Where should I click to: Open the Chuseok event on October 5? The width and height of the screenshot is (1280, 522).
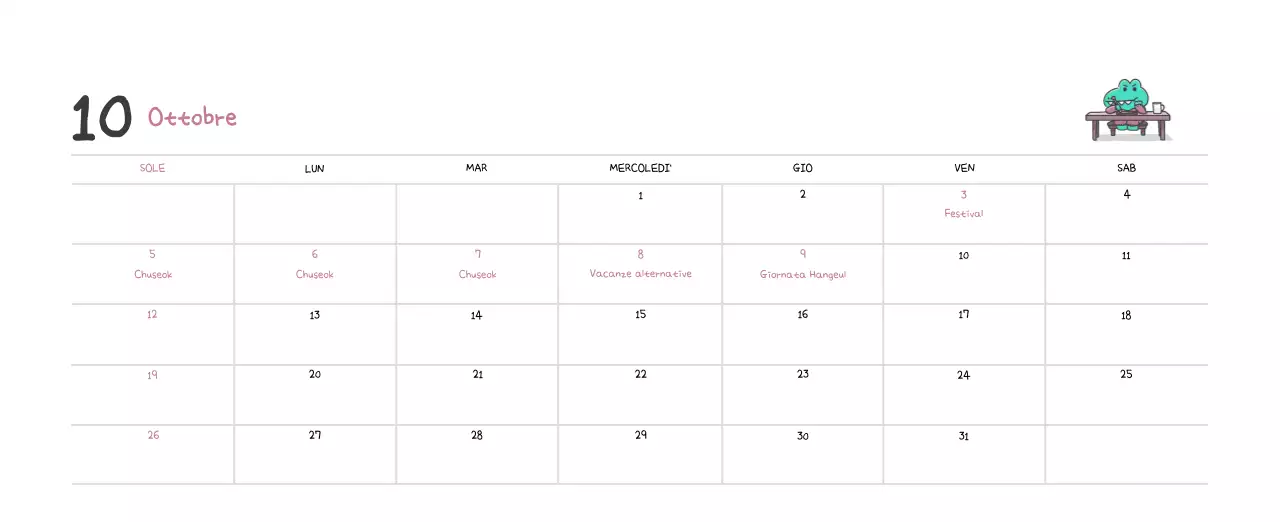(x=153, y=274)
